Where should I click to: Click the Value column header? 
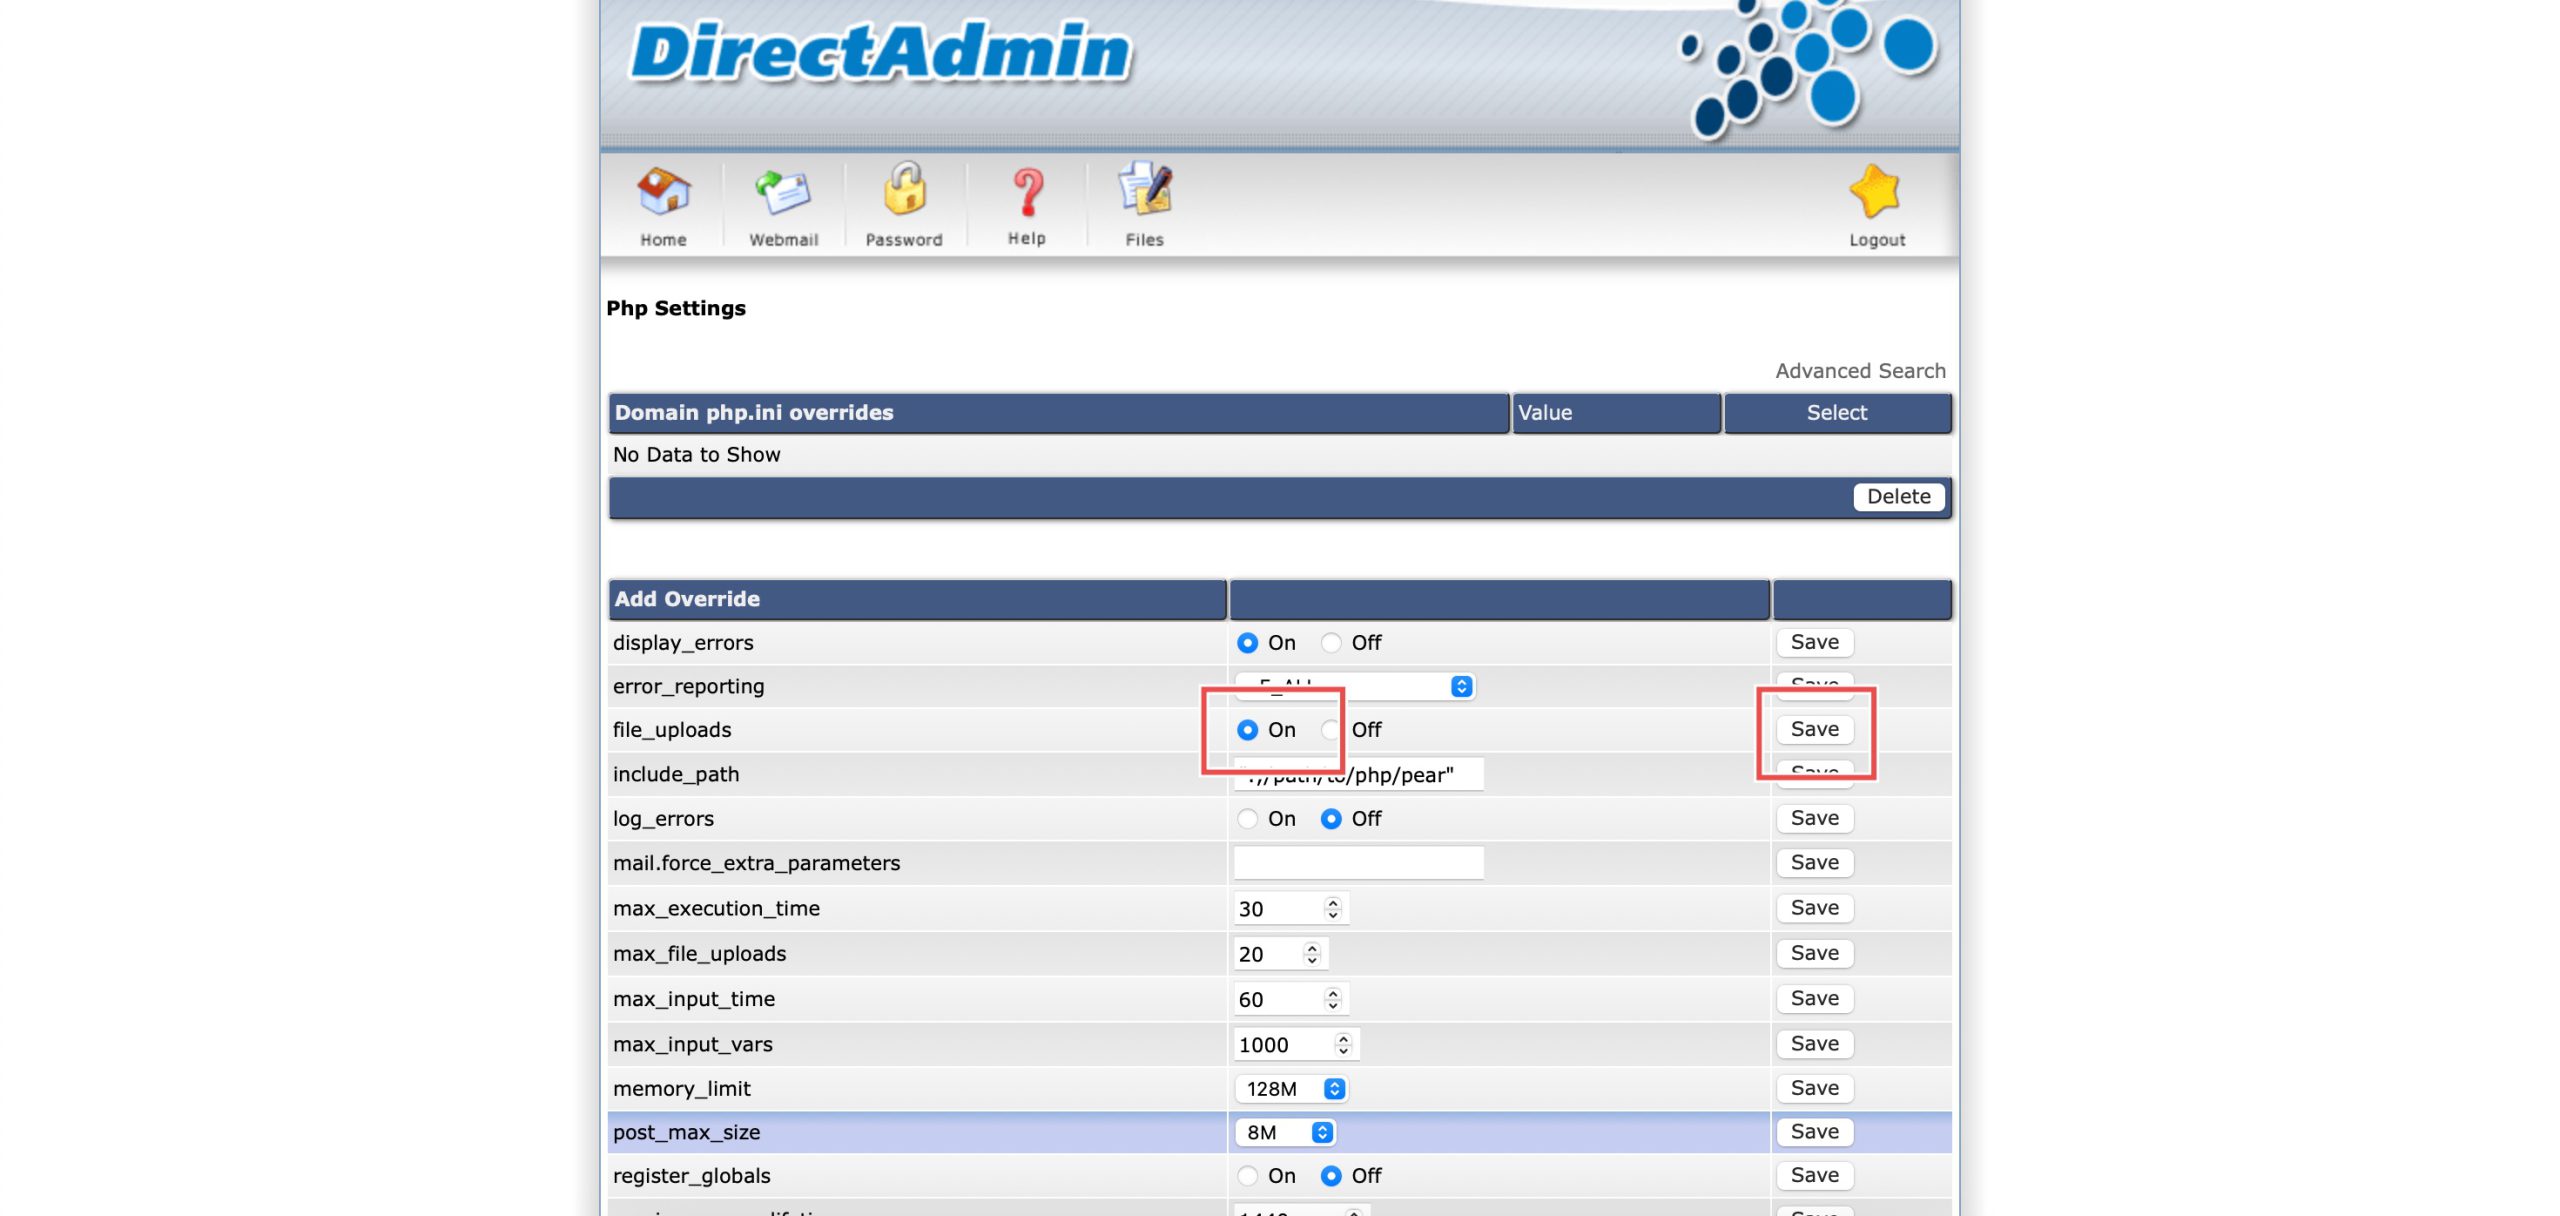click(x=1615, y=413)
